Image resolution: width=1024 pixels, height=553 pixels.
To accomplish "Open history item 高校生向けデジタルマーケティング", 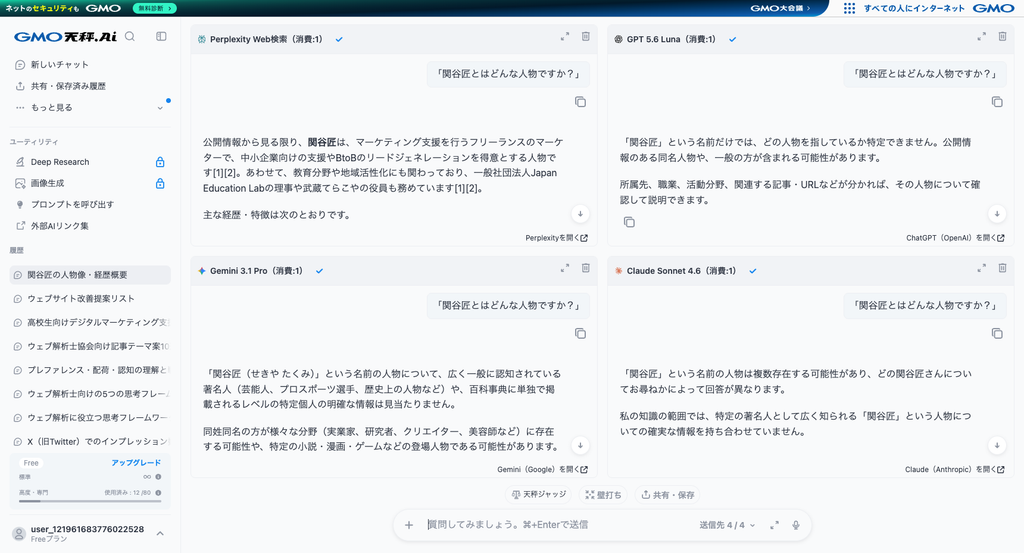I will click(90, 323).
